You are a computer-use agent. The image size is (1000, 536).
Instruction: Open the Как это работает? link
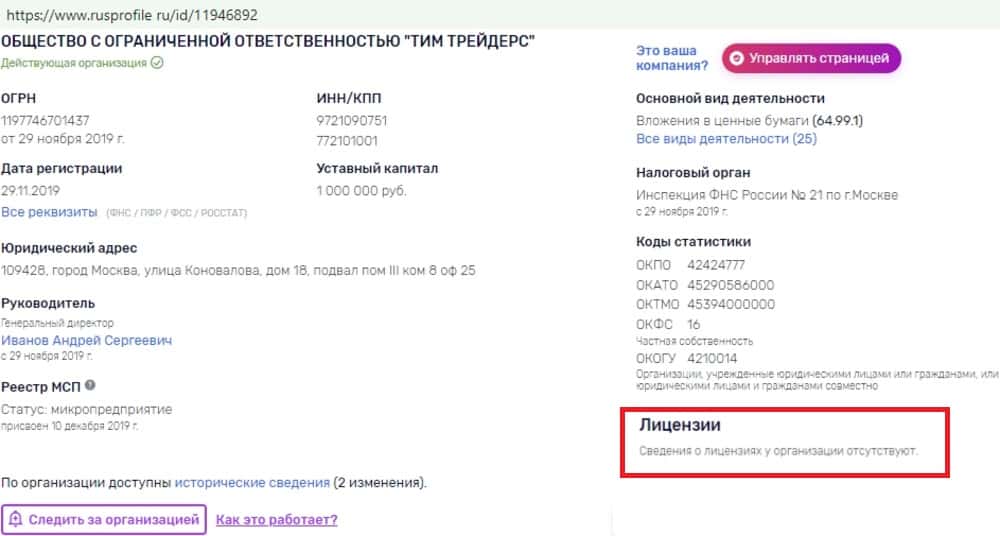276,519
